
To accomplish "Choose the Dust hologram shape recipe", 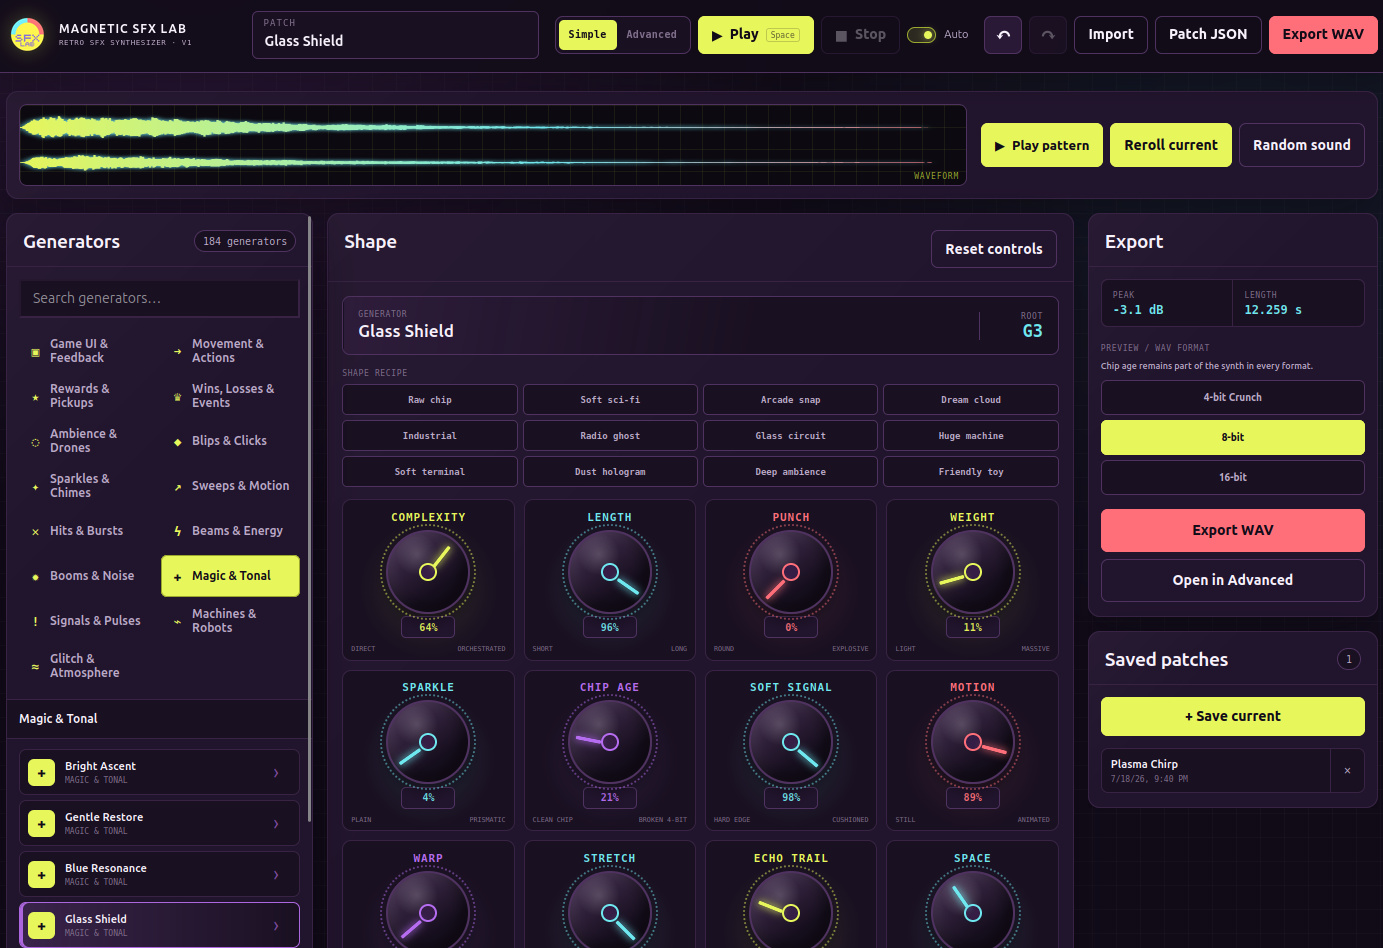I will pyautogui.click(x=610, y=471).
